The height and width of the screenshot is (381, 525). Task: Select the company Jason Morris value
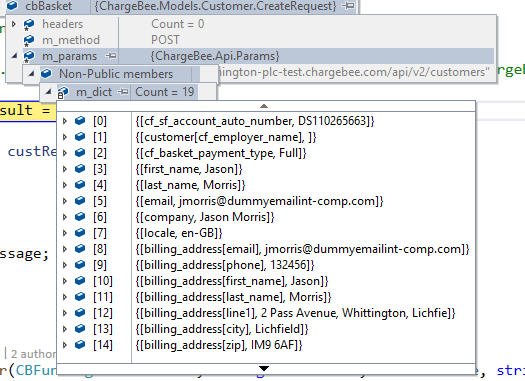205,217
